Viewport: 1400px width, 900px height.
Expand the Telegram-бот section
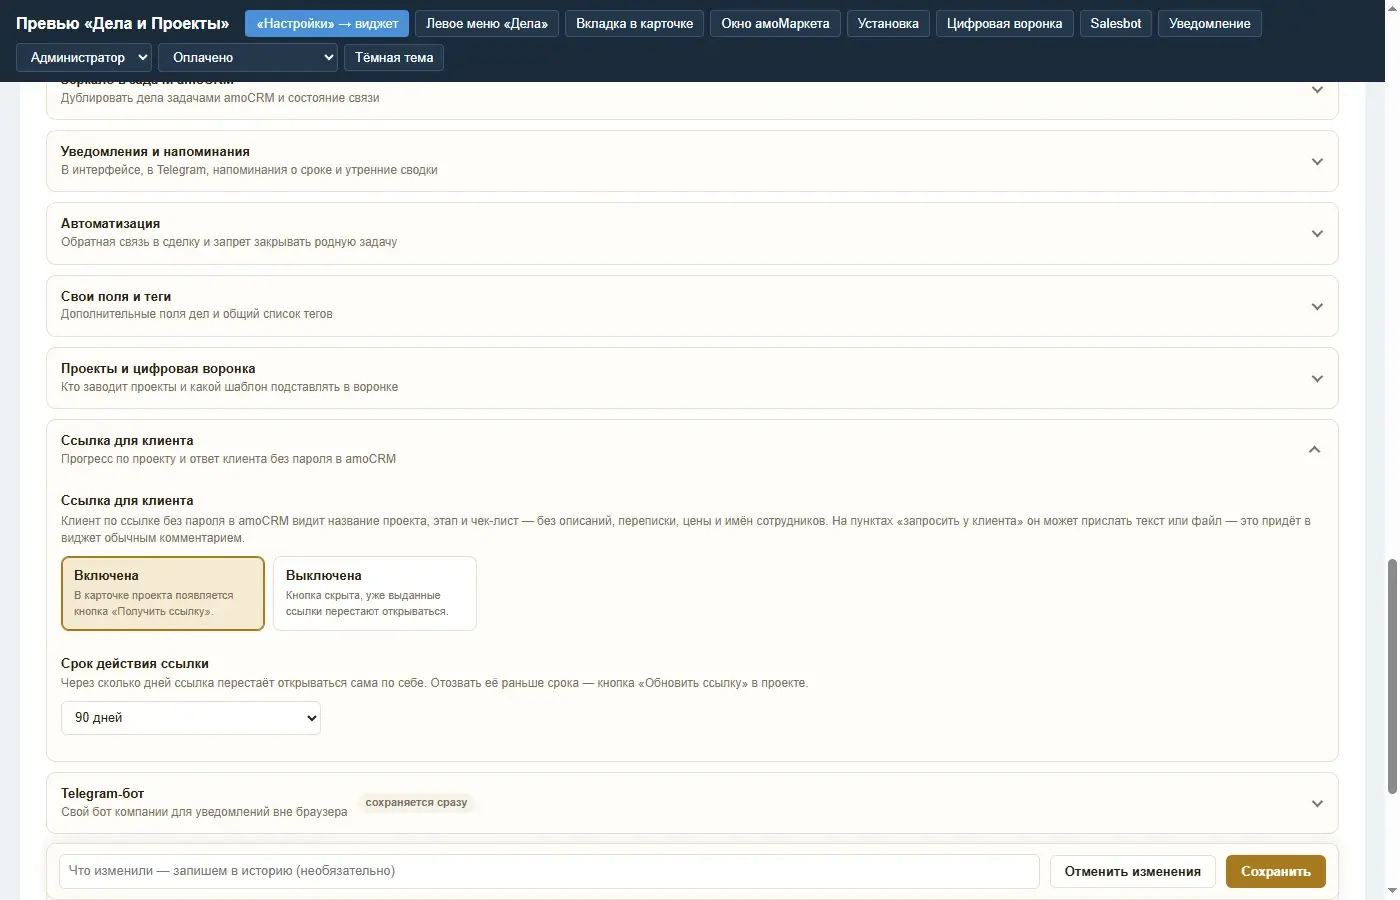click(692, 803)
